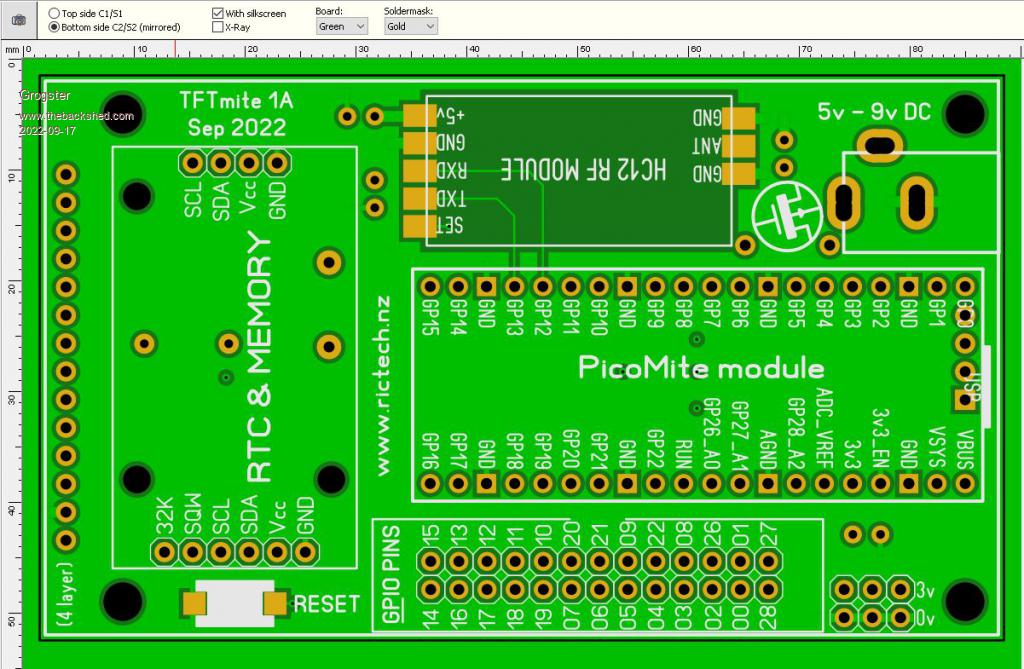Select the Top side C1/S1 option
The image size is (1024, 669).
[x=54, y=13]
